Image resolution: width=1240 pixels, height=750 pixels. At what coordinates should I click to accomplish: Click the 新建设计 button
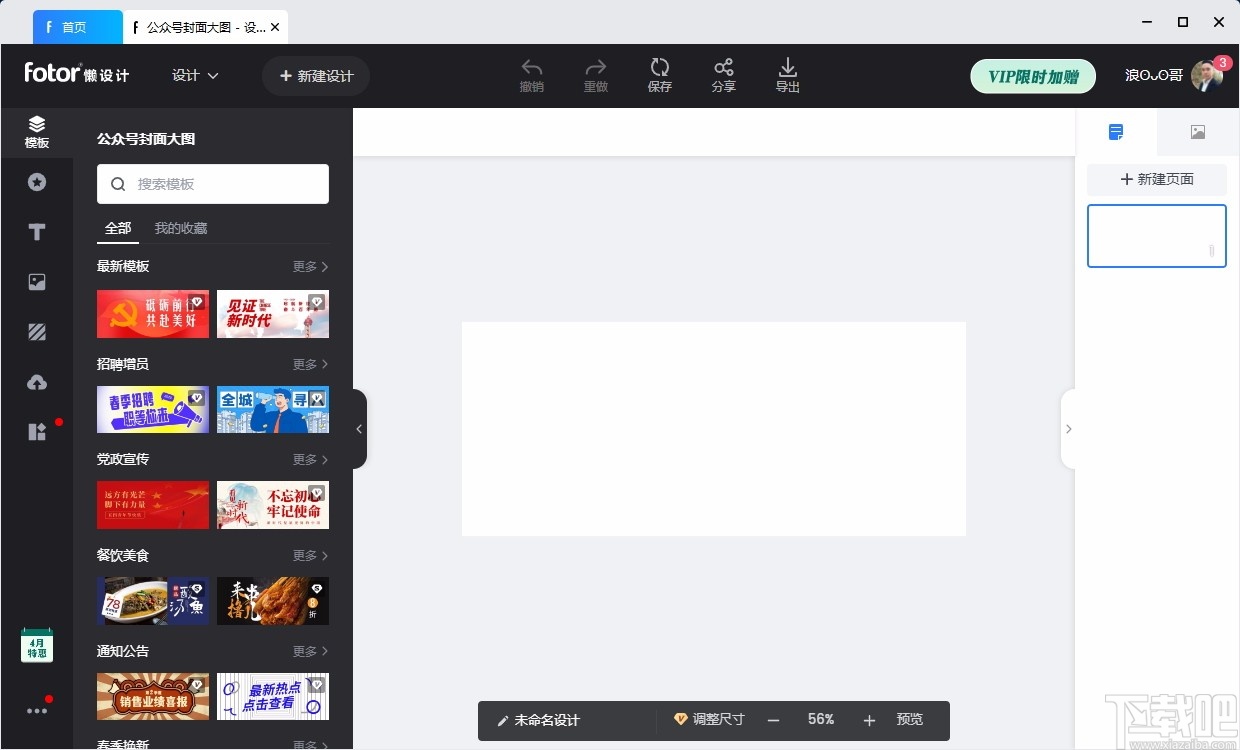coord(316,75)
